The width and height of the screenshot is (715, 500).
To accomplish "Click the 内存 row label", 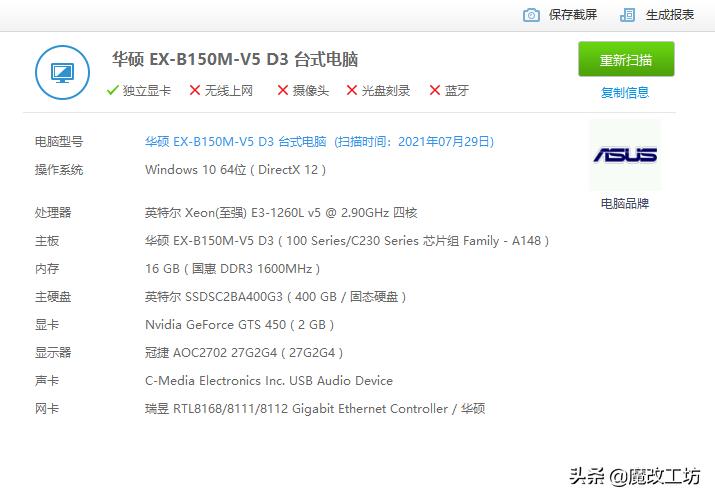I will pyautogui.click(x=47, y=269).
